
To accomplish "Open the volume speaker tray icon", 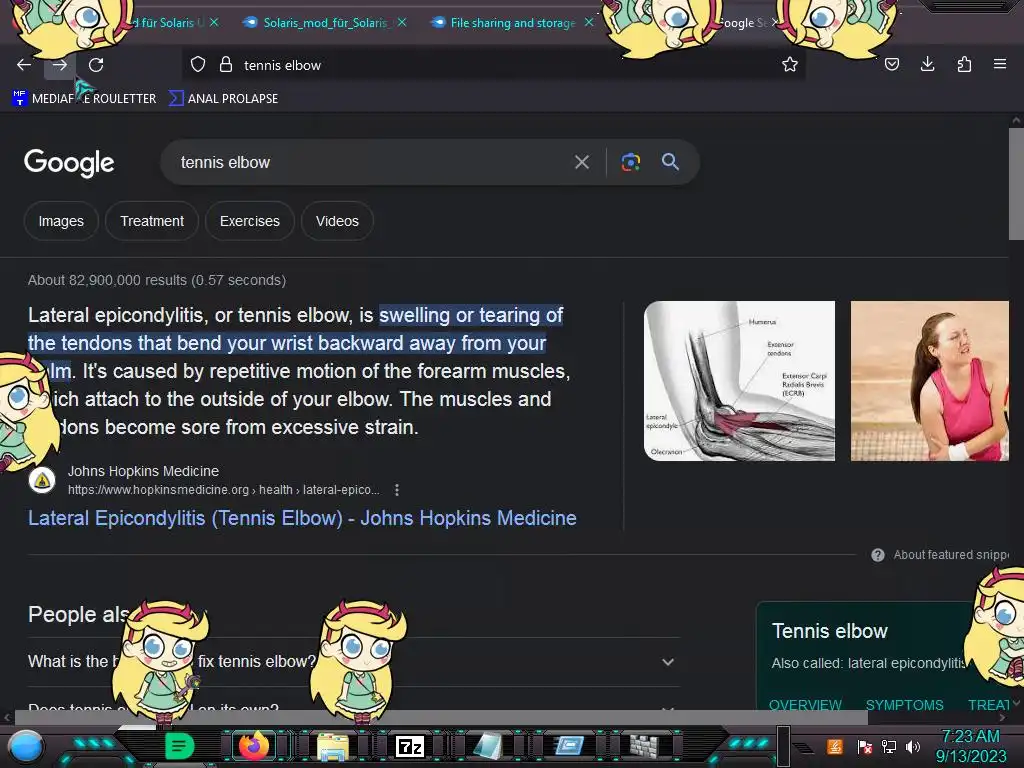I will tap(912, 746).
